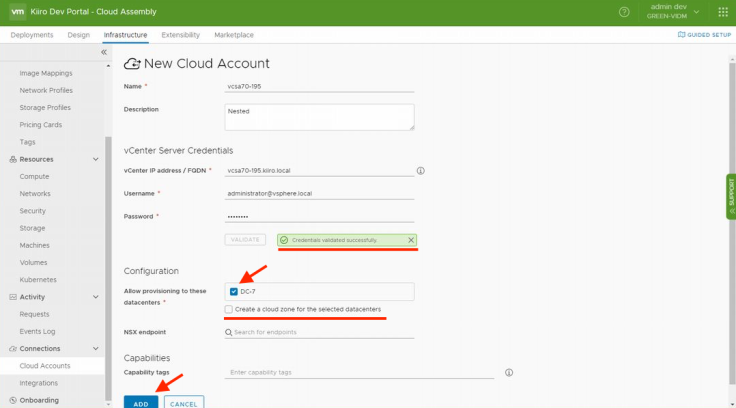Click info icon beside Capability tags field
Screen dimensions: 736x408
click(x=509, y=373)
